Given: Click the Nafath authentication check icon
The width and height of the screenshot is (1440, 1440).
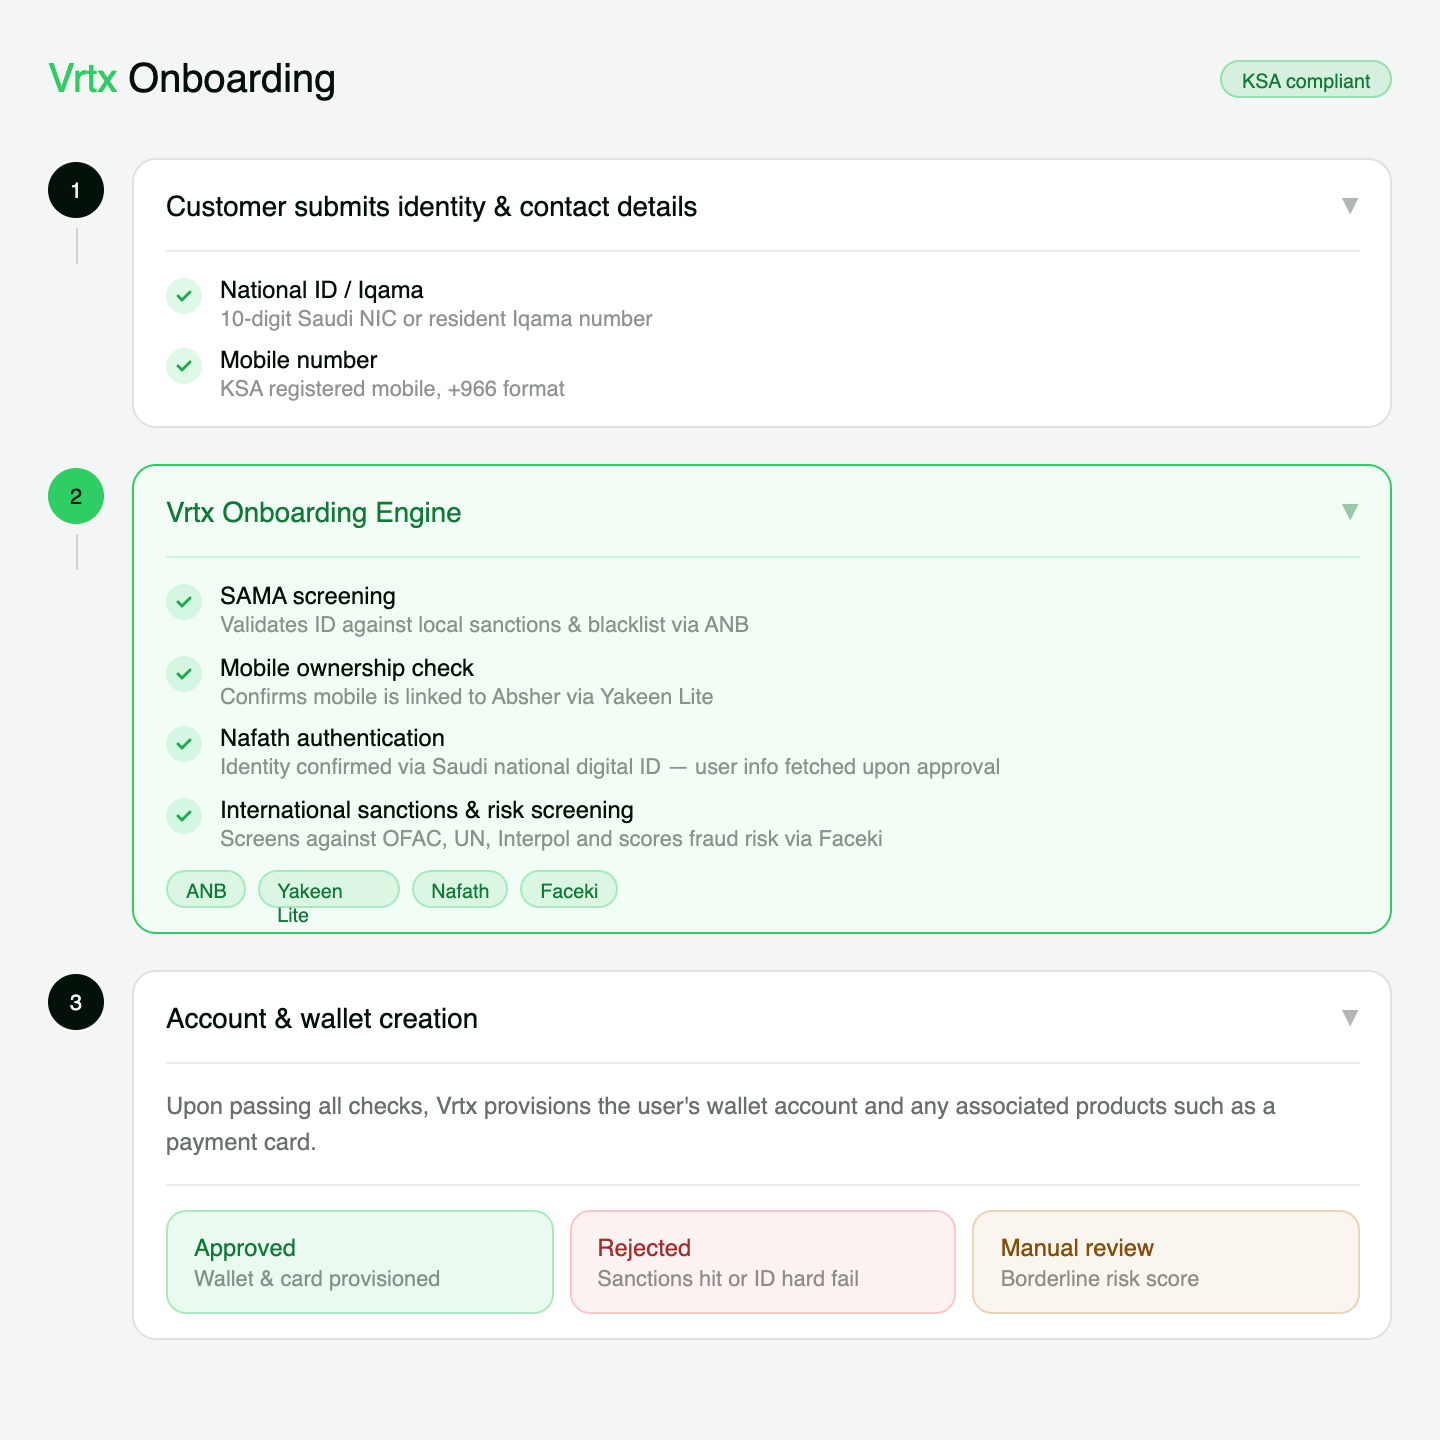Looking at the screenshot, I should [x=184, y=744].
